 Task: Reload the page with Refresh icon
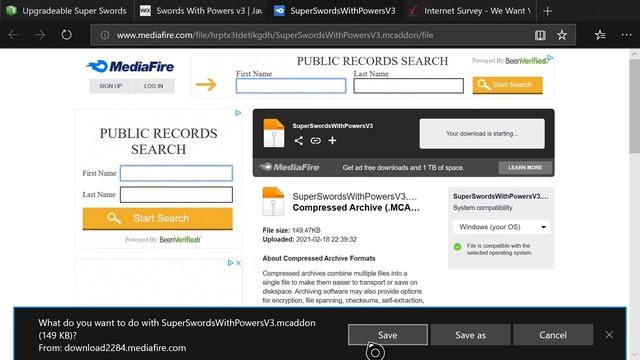(x=66, y=35)
